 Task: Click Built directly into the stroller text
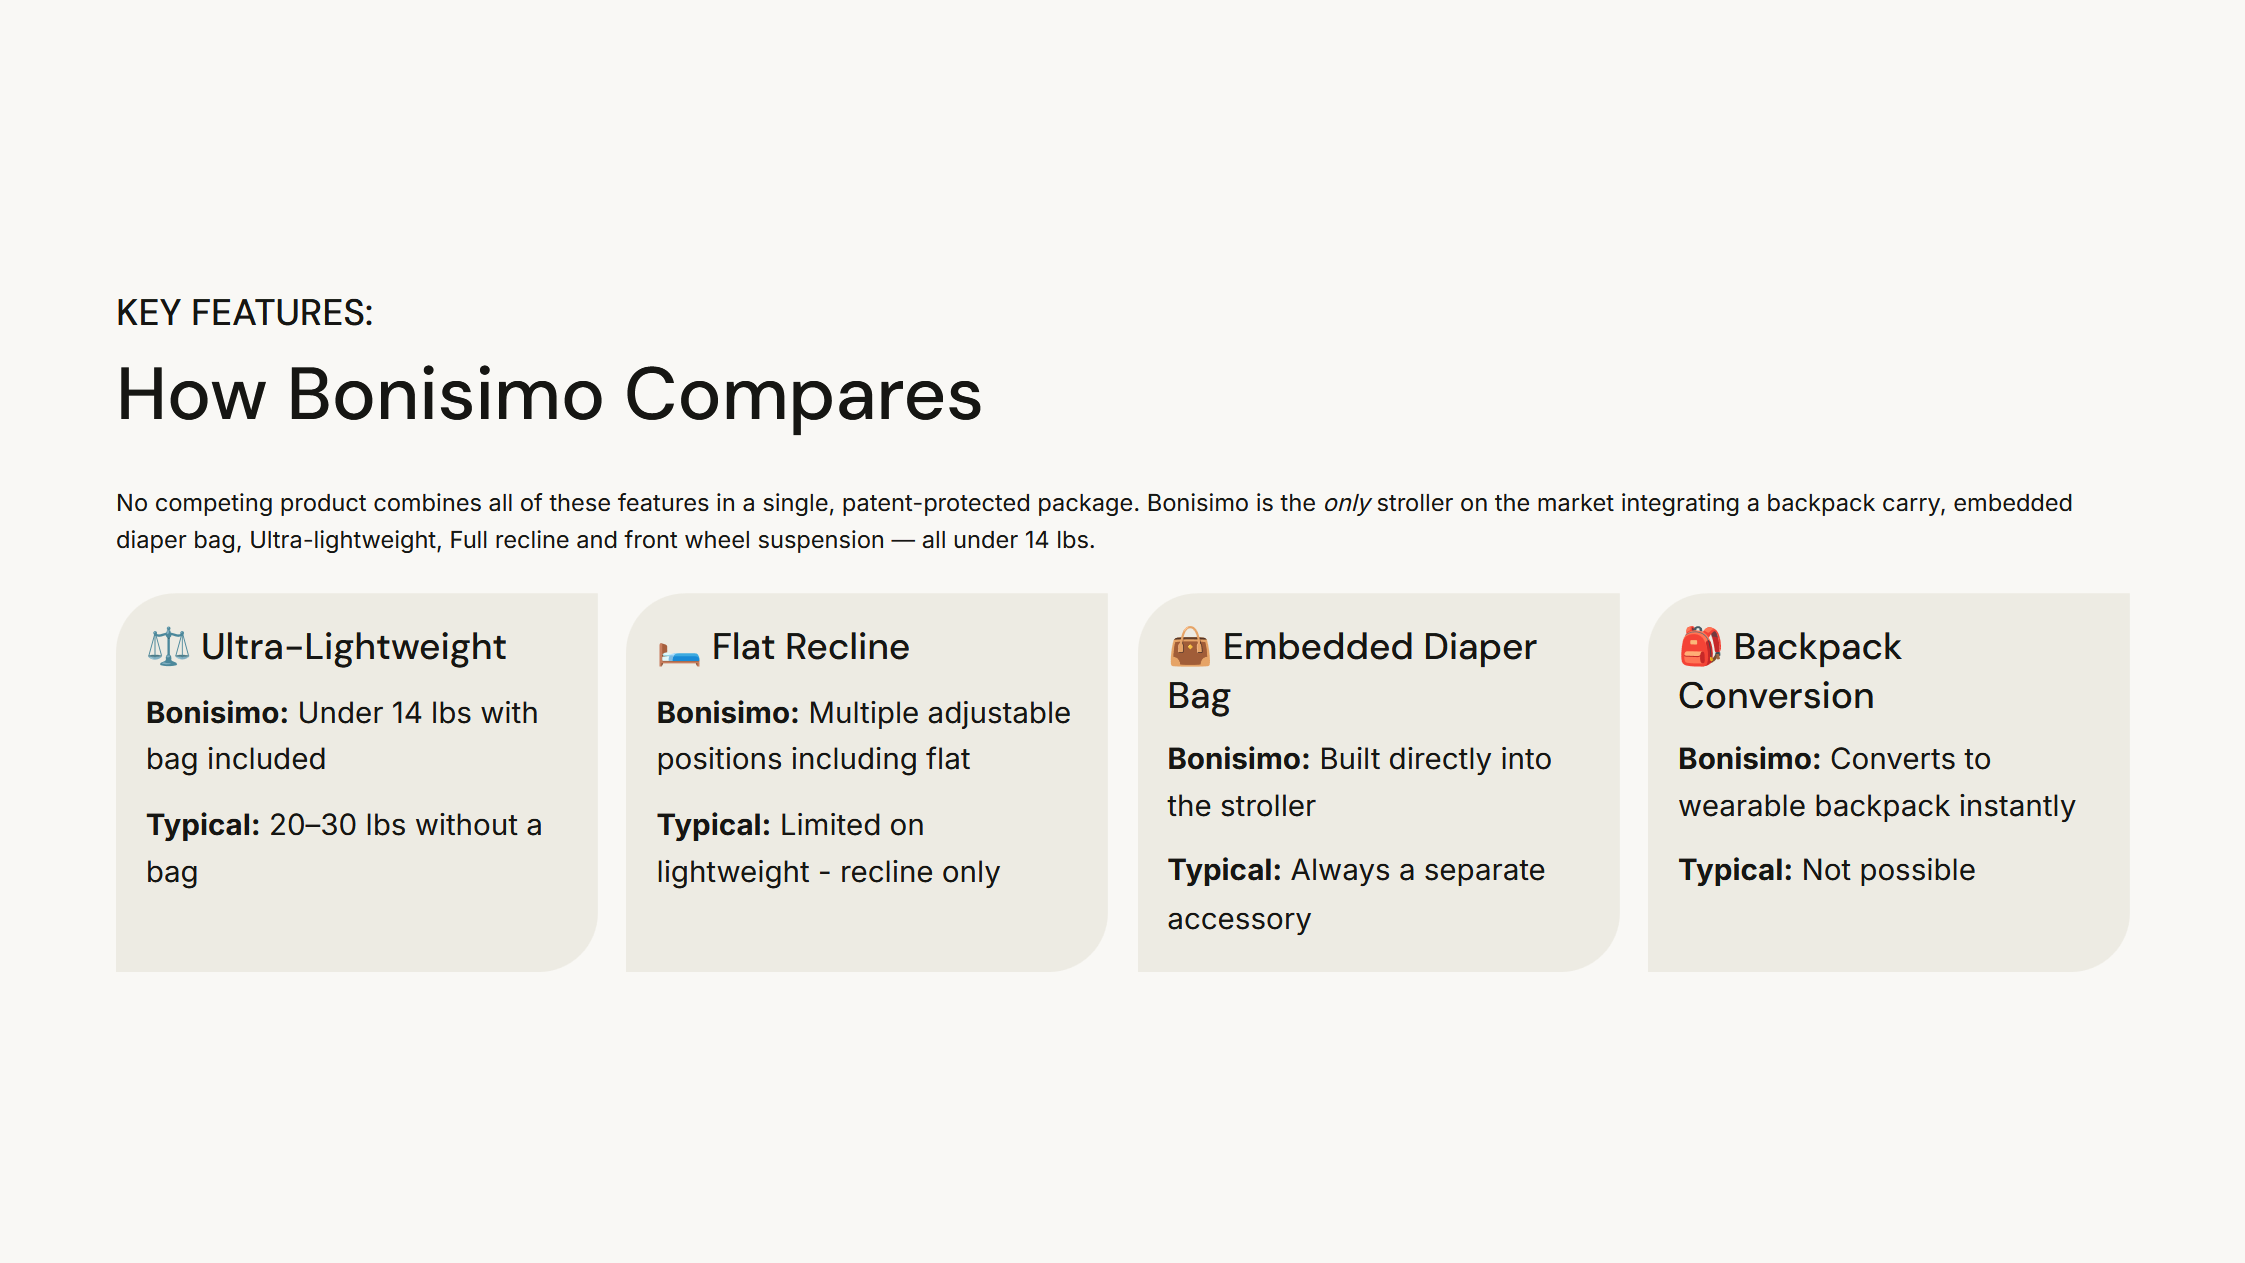pyautogui.click(x=1359, y=782)
